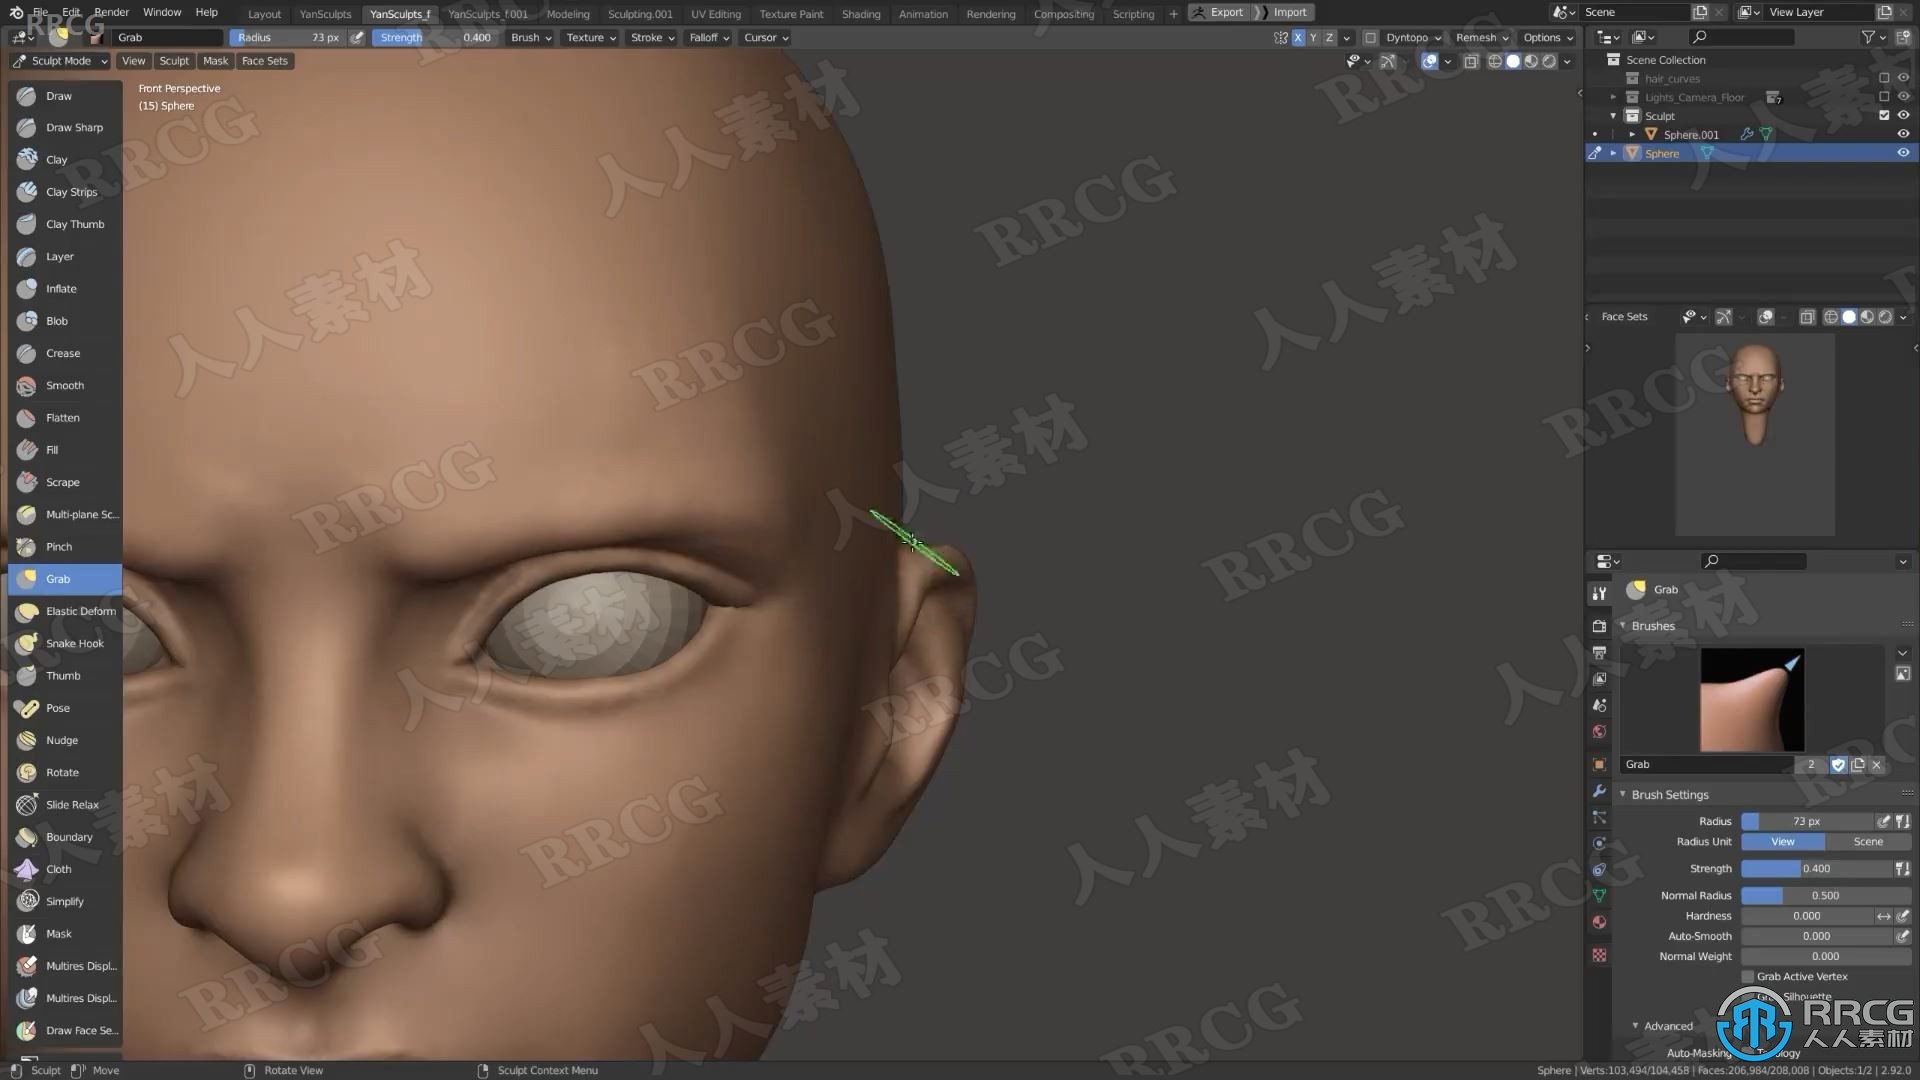
Task: Click the Import button
Action: pos(1290,12)
